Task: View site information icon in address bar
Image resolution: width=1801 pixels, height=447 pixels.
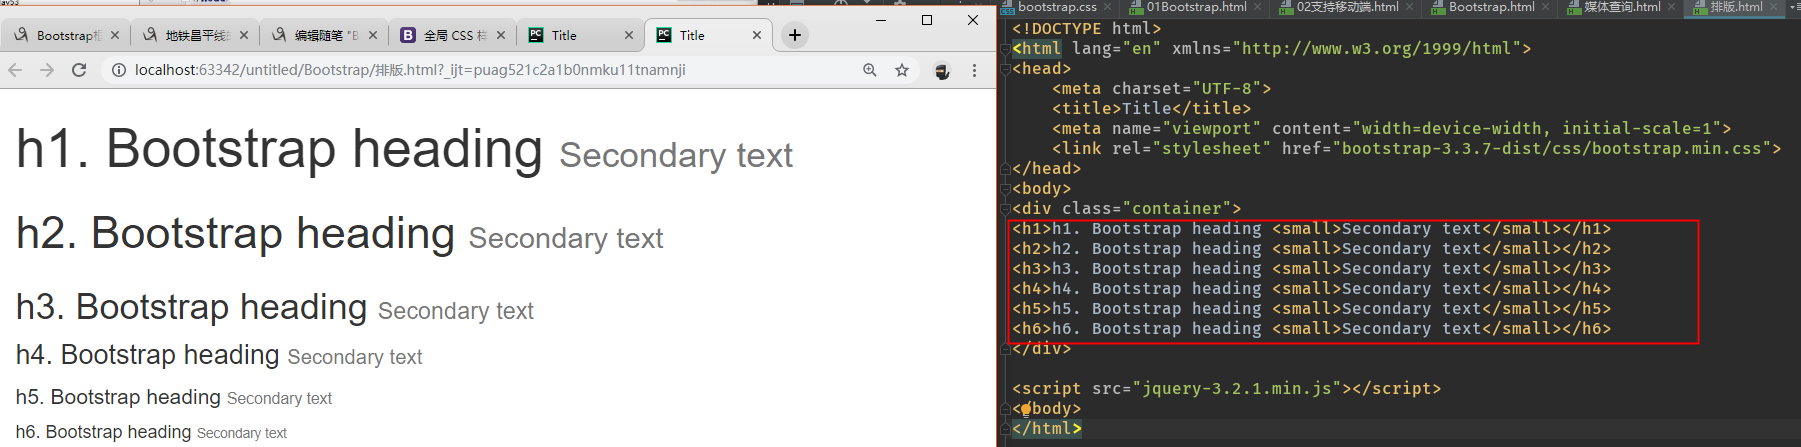Action: (118, 70)
